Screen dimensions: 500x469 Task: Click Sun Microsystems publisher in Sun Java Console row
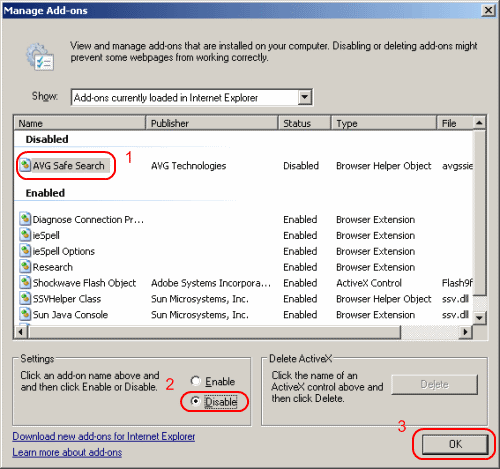[x=200, y=315]
